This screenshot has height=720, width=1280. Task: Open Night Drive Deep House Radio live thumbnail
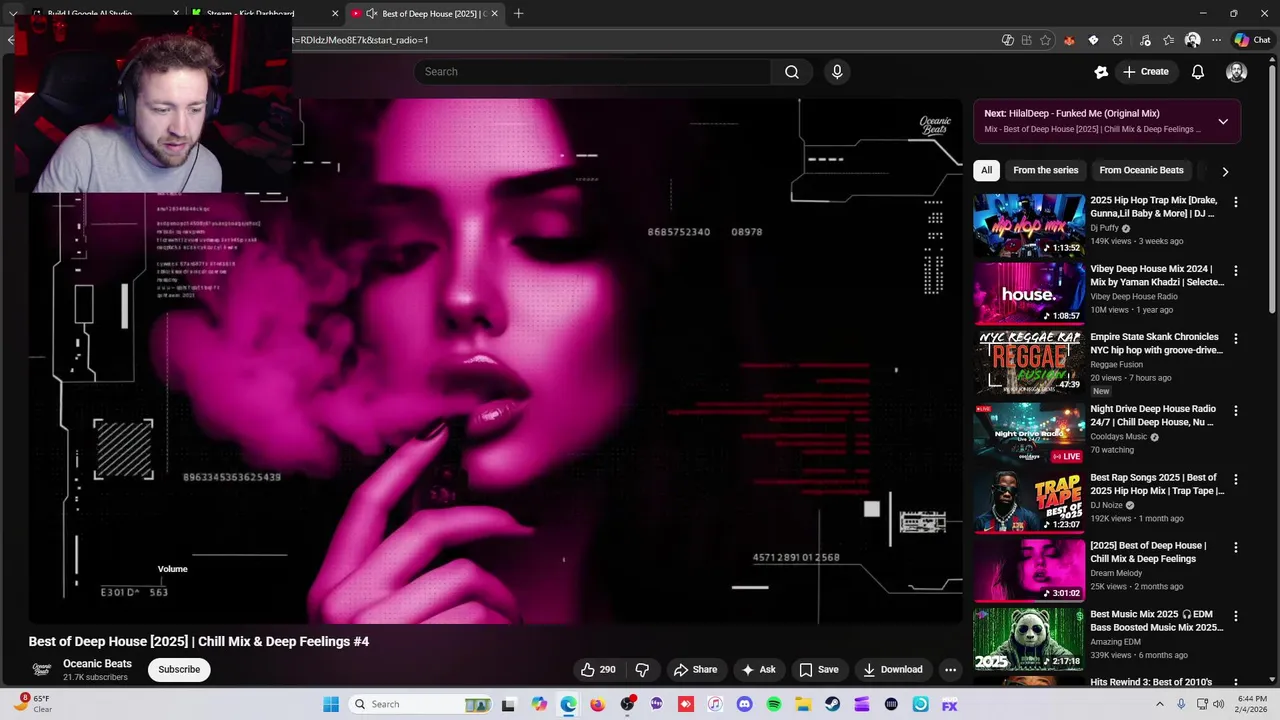(1029, 434)
